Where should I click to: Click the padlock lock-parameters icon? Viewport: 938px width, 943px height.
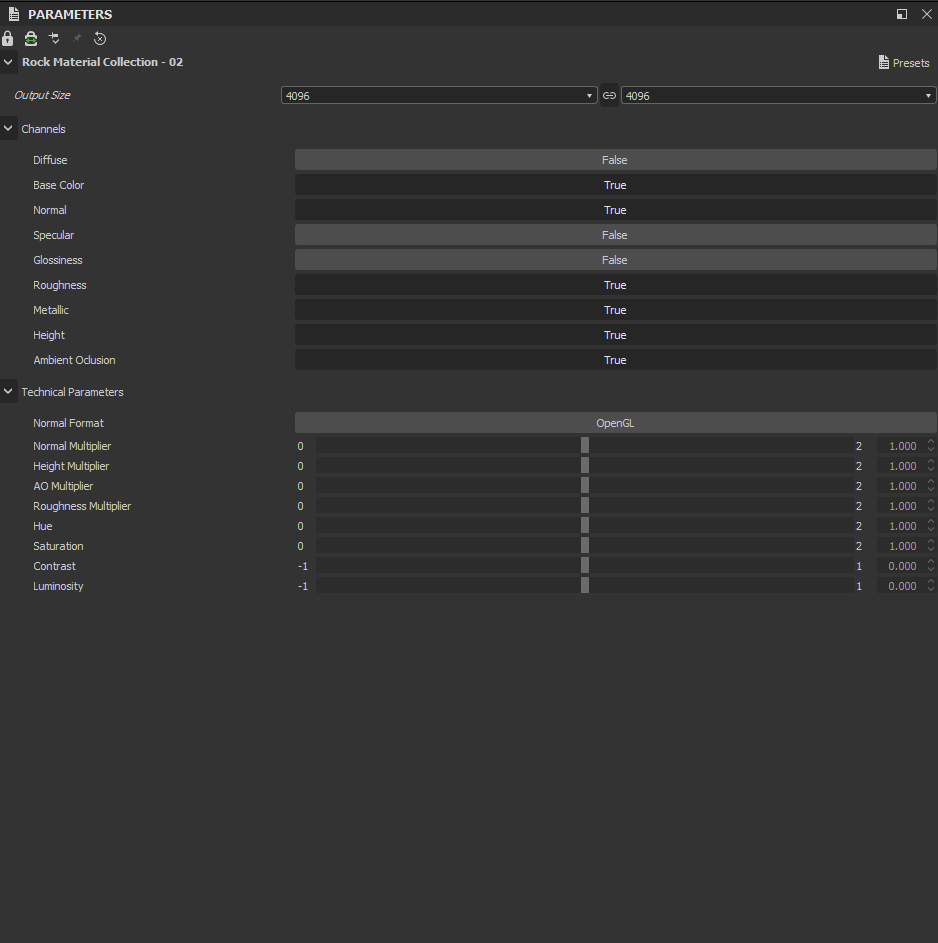7,38
